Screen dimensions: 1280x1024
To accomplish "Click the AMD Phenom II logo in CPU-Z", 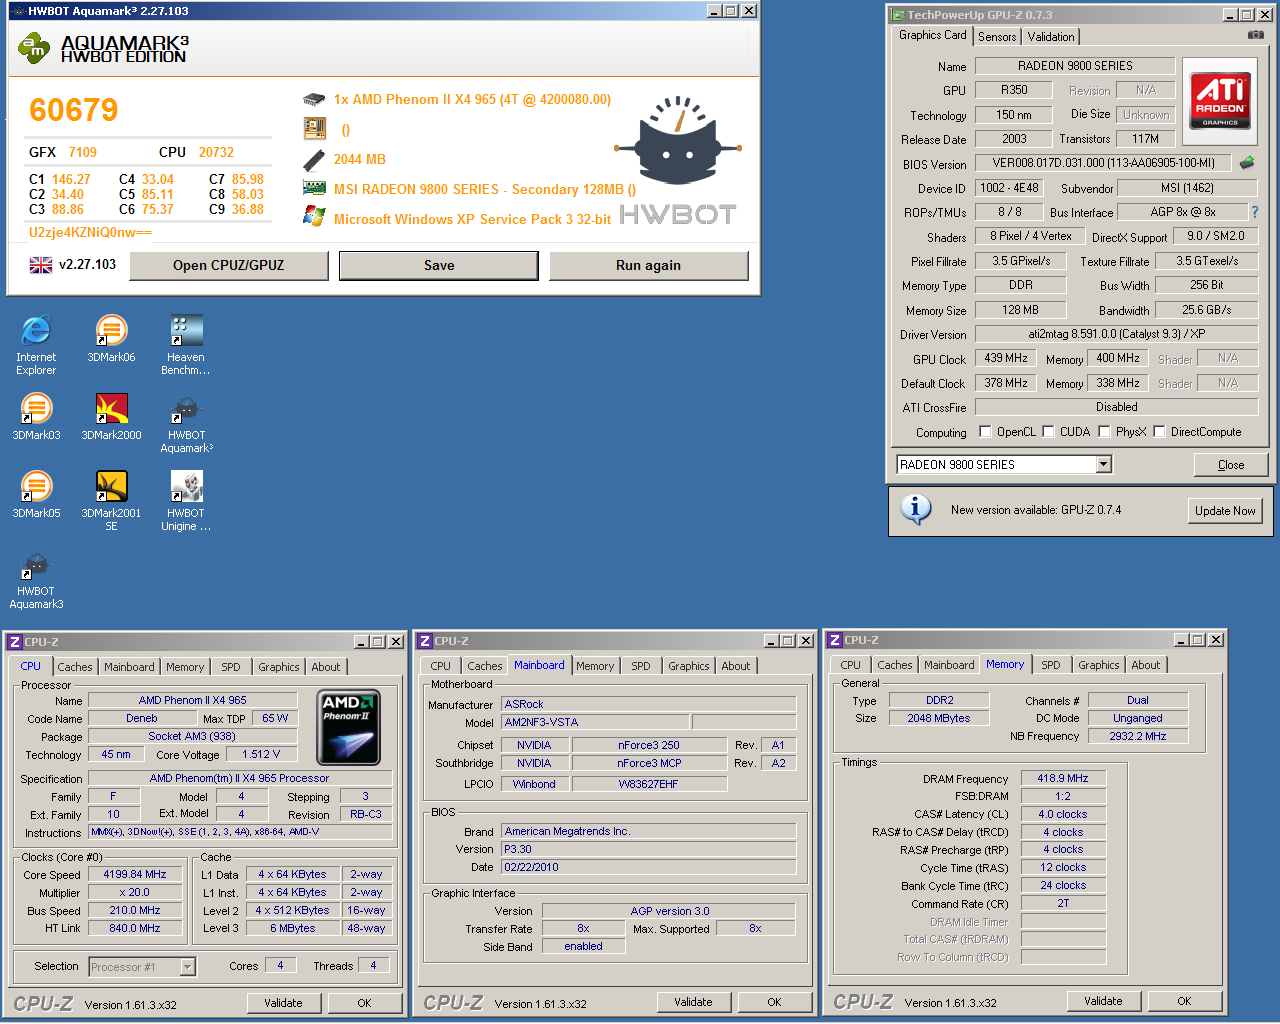I will point(347,728).
